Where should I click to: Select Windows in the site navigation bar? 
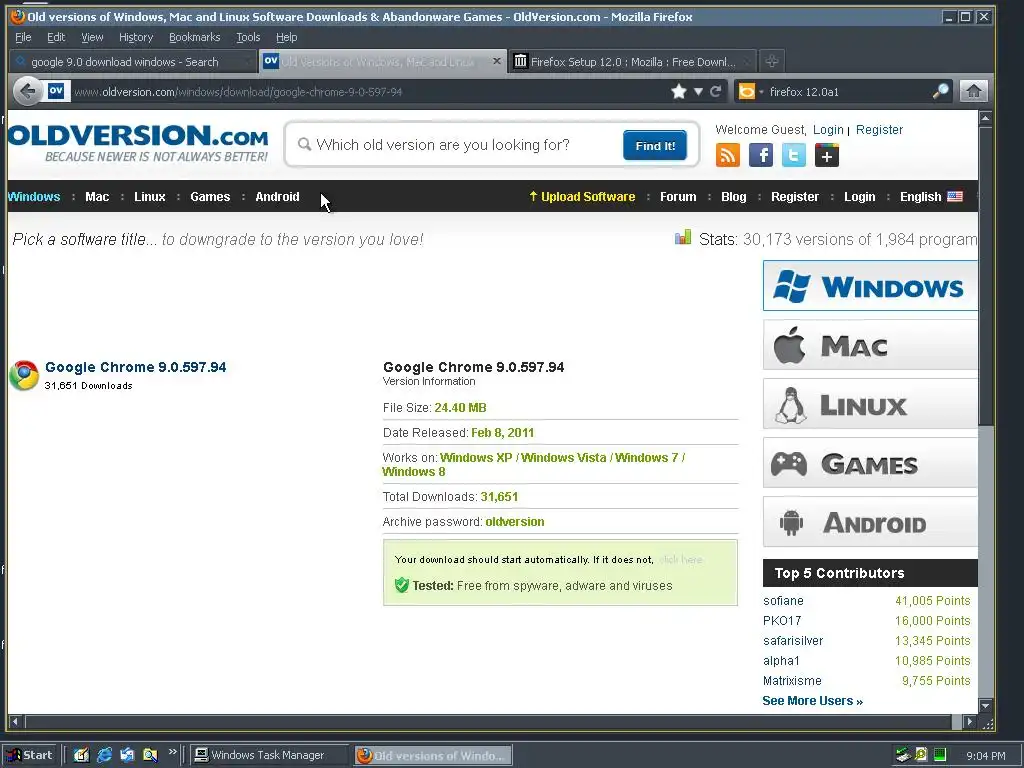[x=34, y=197]
